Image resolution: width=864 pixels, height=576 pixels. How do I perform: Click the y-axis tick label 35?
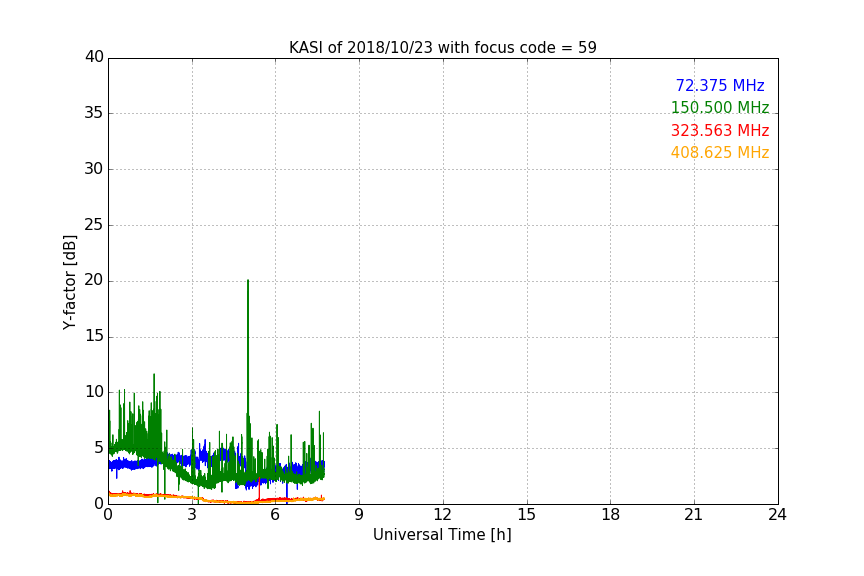pyautogui.click(x=94, y=112)
